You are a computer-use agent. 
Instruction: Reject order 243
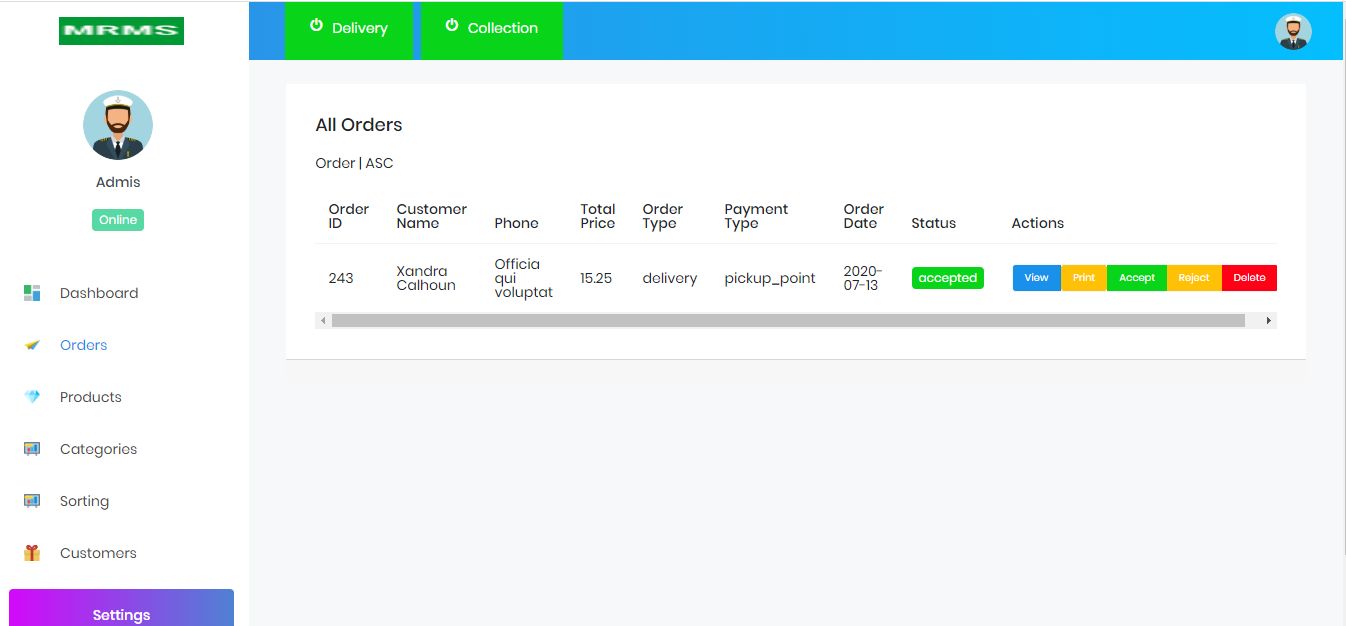pyautogui.click(x=1193, y=278)
